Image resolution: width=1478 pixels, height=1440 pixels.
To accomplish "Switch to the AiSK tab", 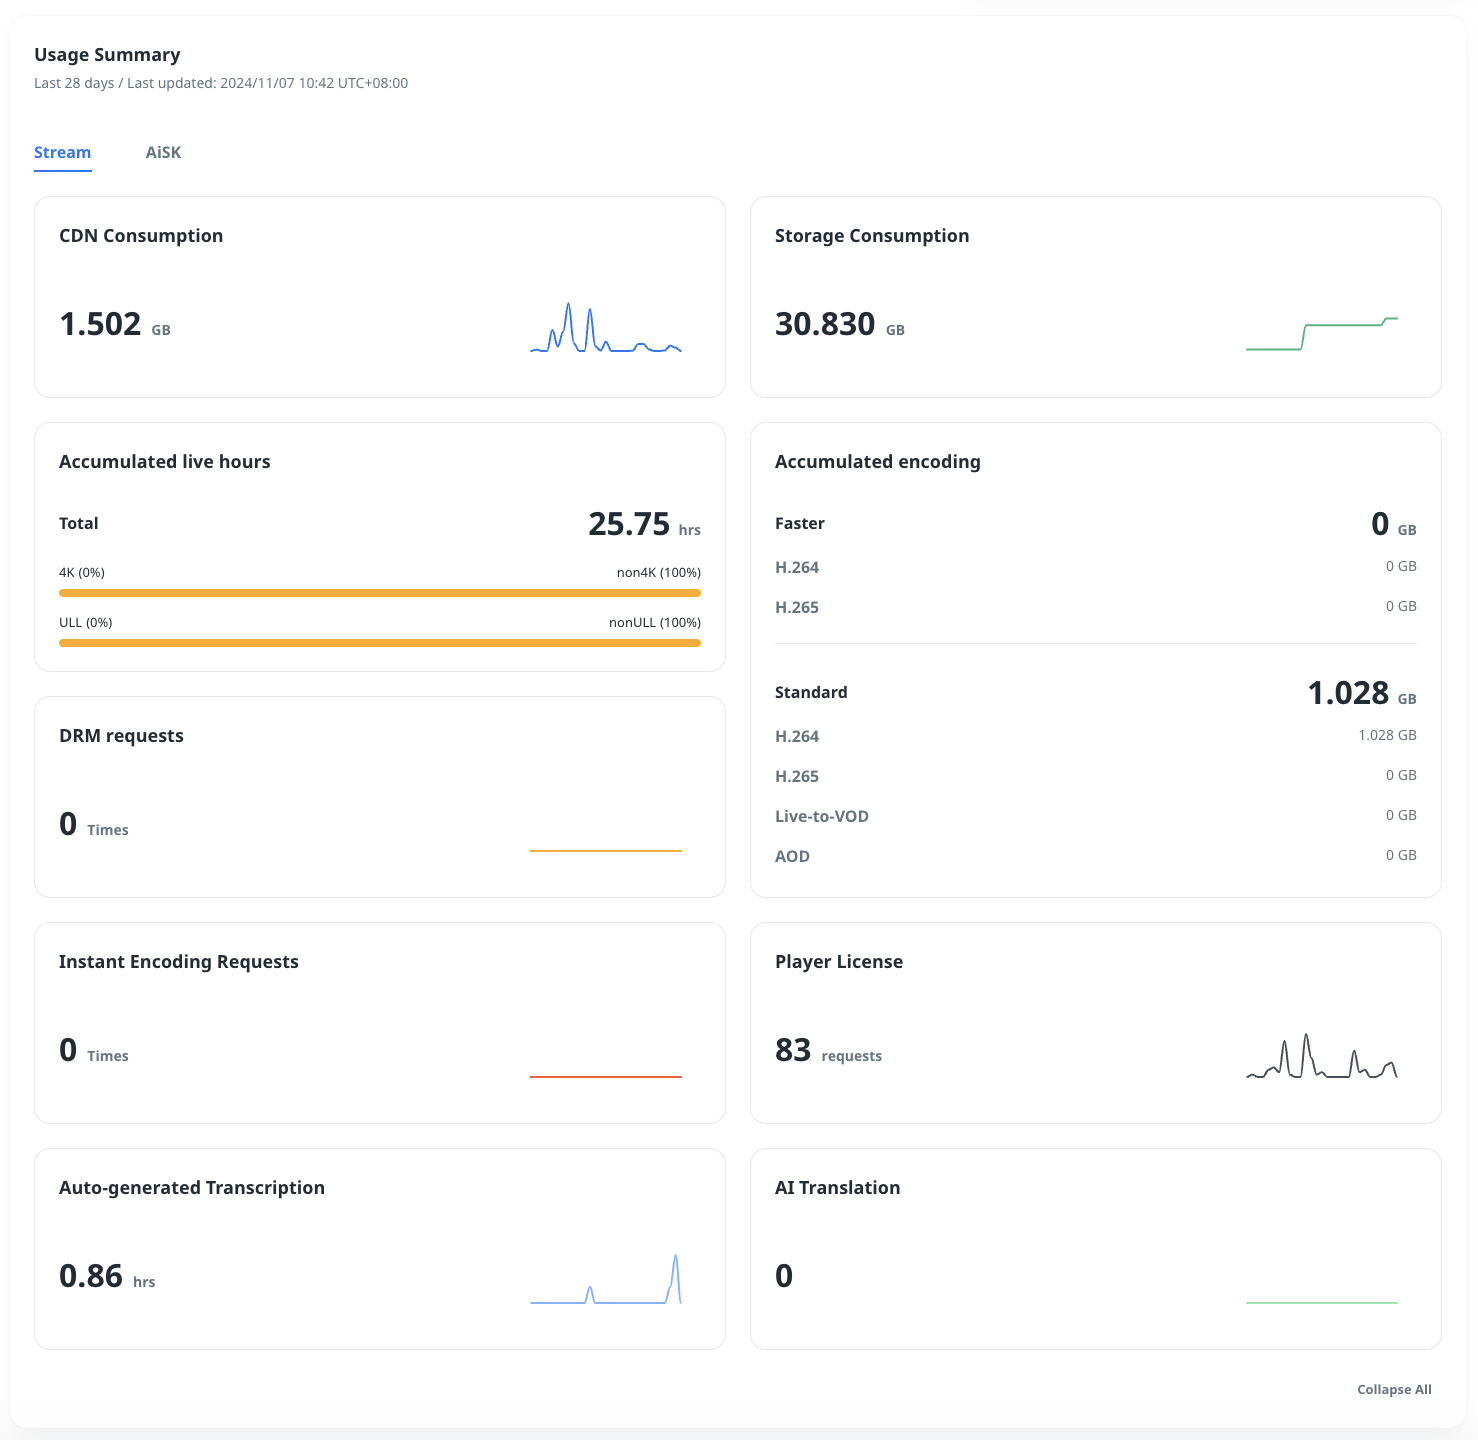I will coord(163,153).
